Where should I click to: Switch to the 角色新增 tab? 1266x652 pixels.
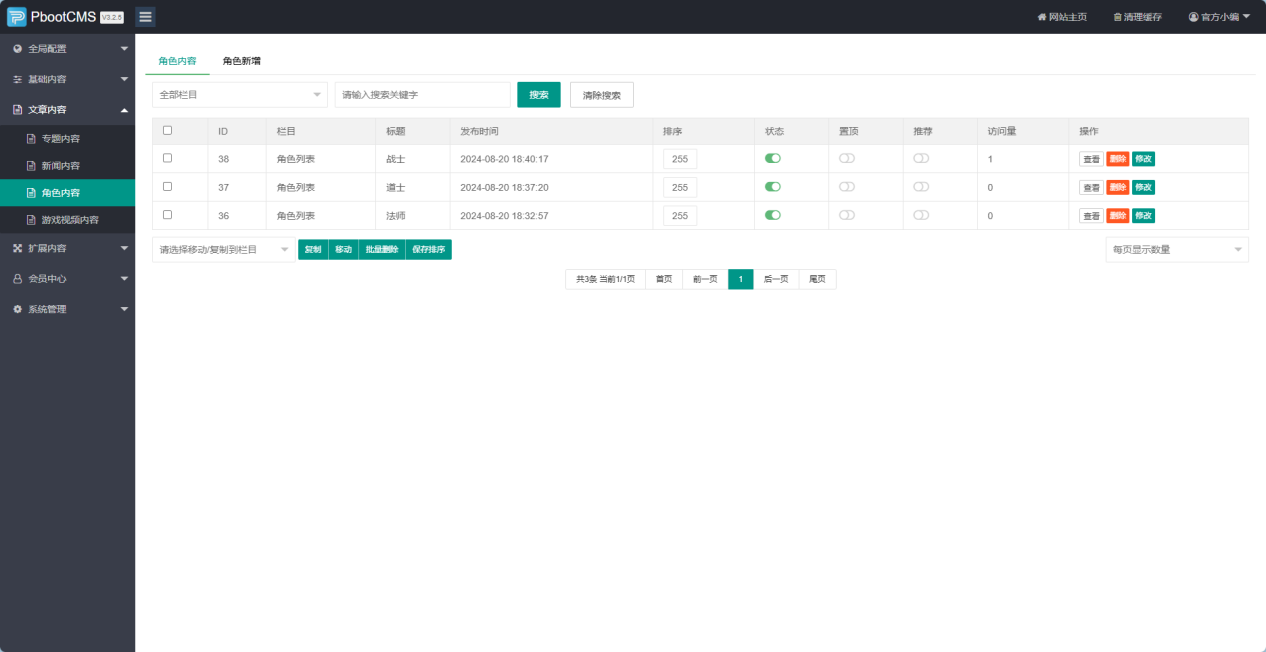[241, 61]
